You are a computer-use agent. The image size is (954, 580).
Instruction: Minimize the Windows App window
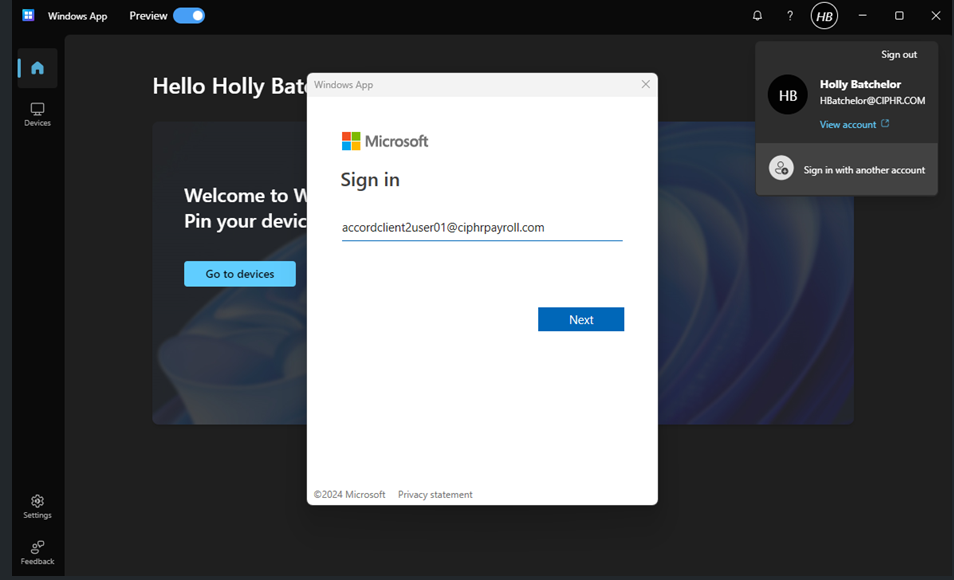[x=862, y=16]
